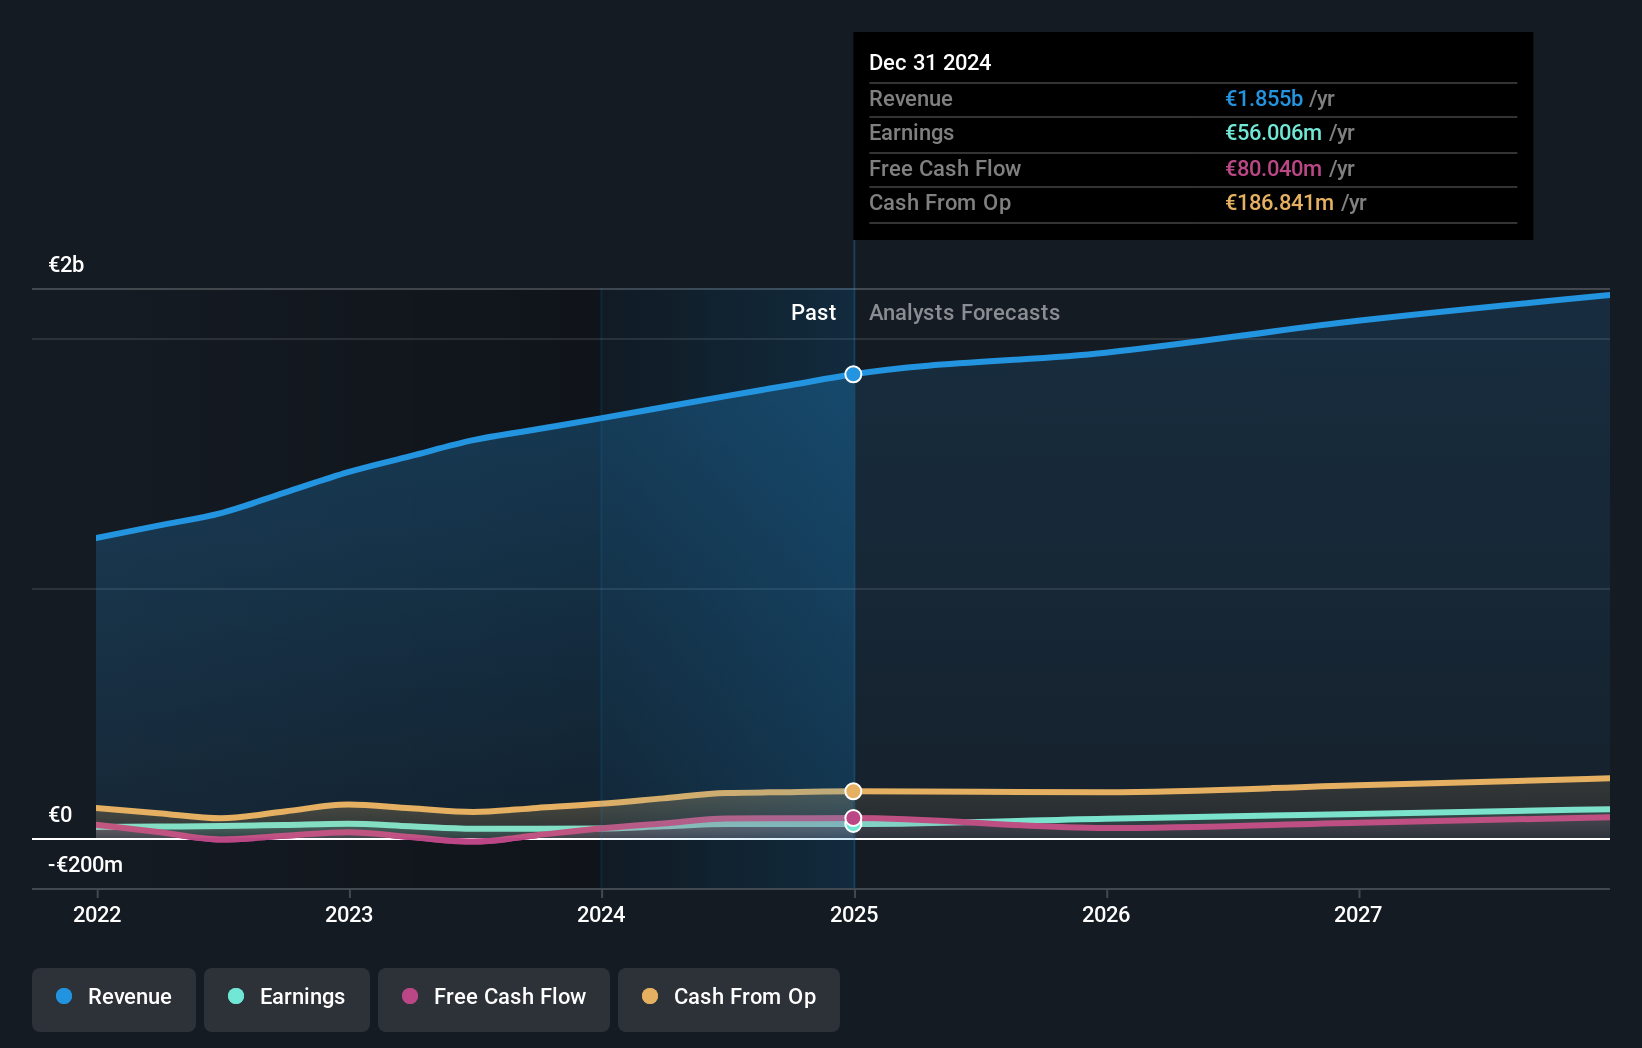Click the €1.855b revenue value in tooltip
Screen dimensions: 1642x1048
pyautogui.click(x=1264, y=98)
